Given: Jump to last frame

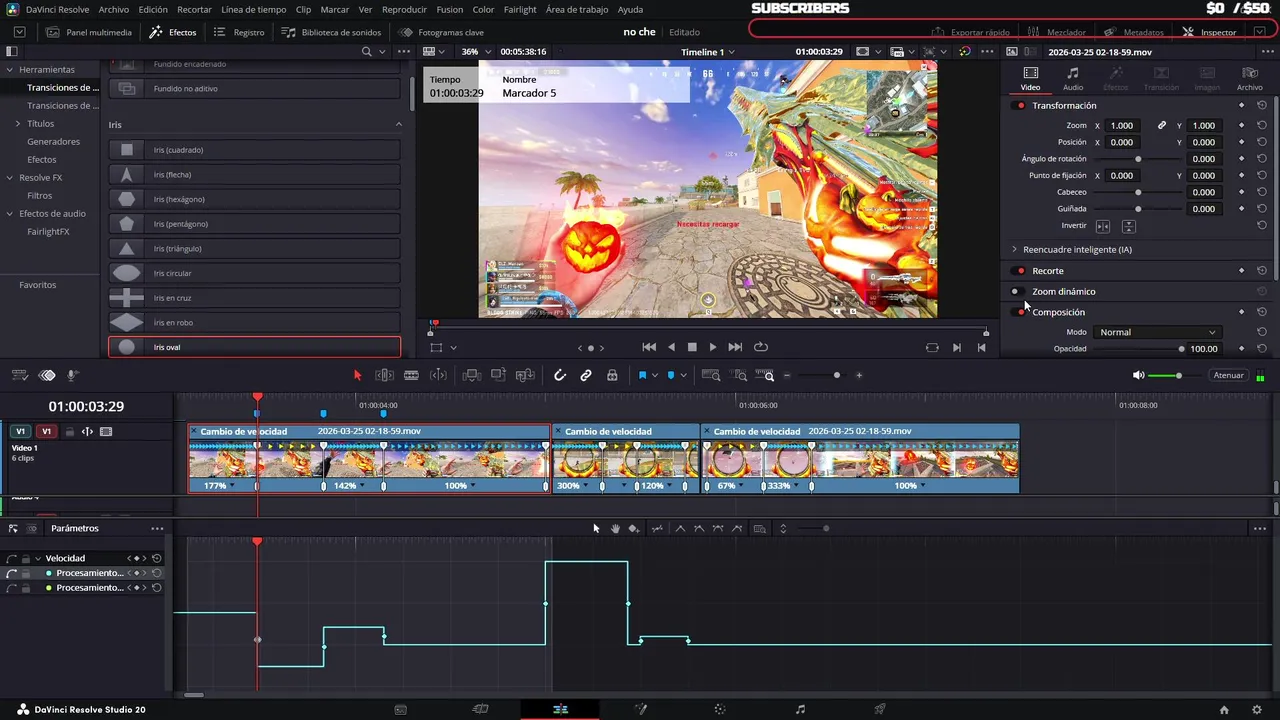Looking at the screenshot, I should pos(735,347).
